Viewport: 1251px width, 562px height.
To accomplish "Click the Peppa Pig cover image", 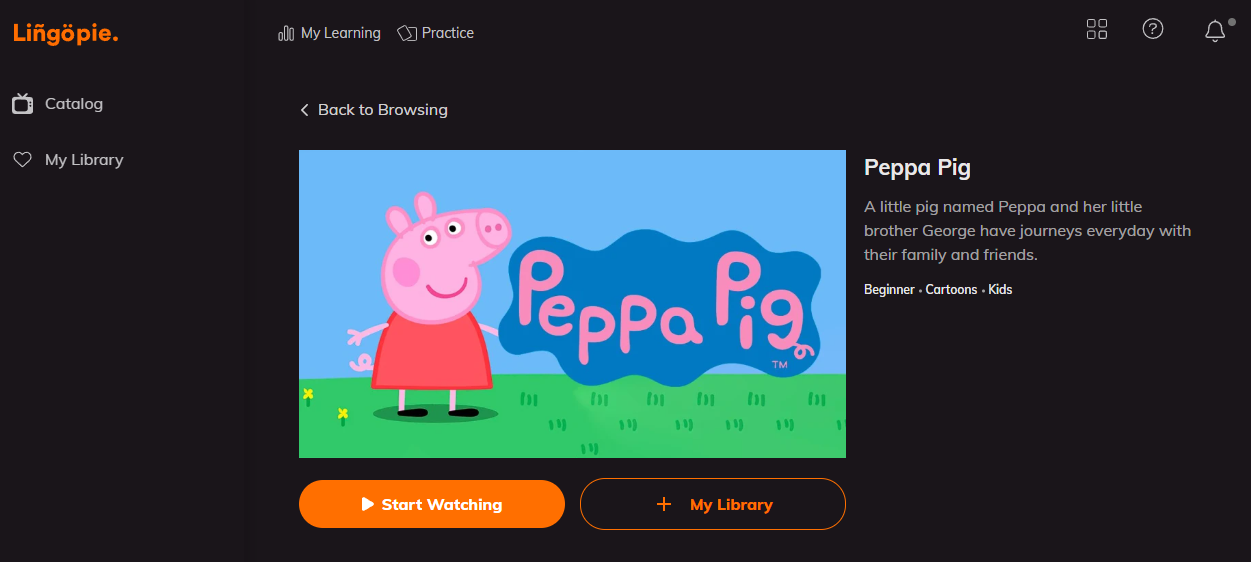I will click(x=572, y=304).
